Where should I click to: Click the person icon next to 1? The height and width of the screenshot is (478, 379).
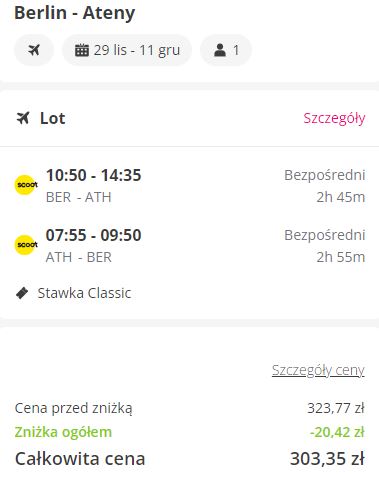tap(220, 50)
